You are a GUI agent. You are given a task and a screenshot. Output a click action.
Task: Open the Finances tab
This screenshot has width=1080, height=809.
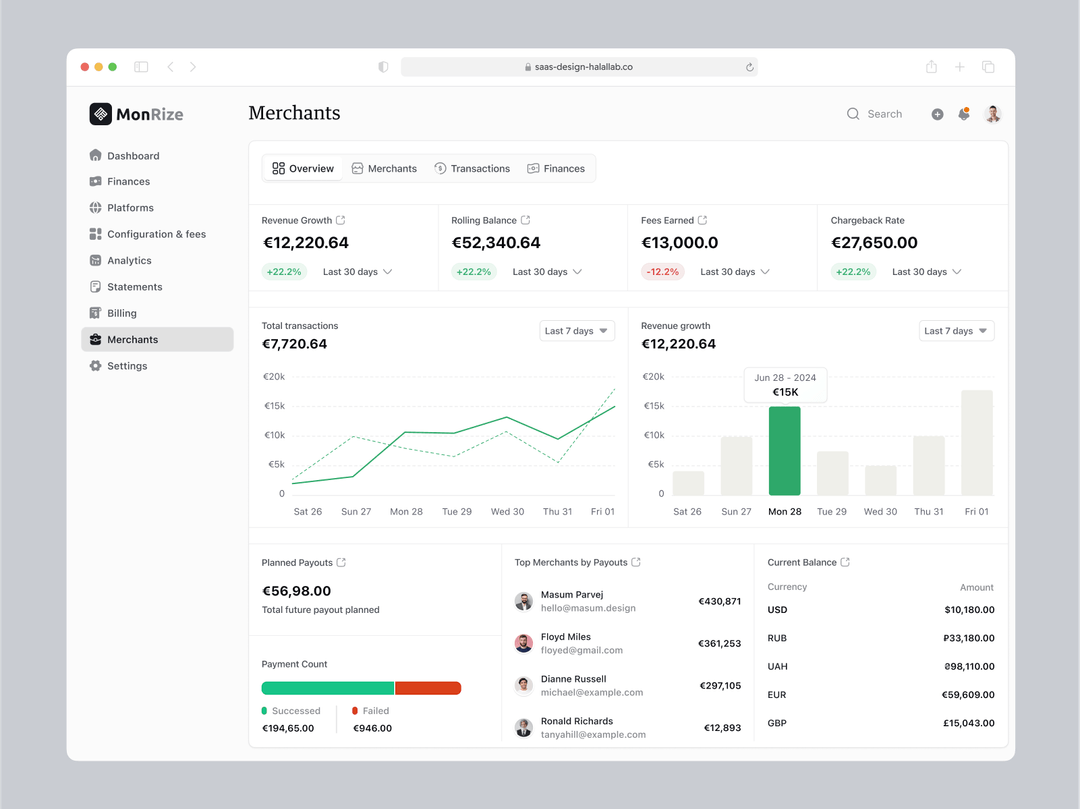(557, 168)
